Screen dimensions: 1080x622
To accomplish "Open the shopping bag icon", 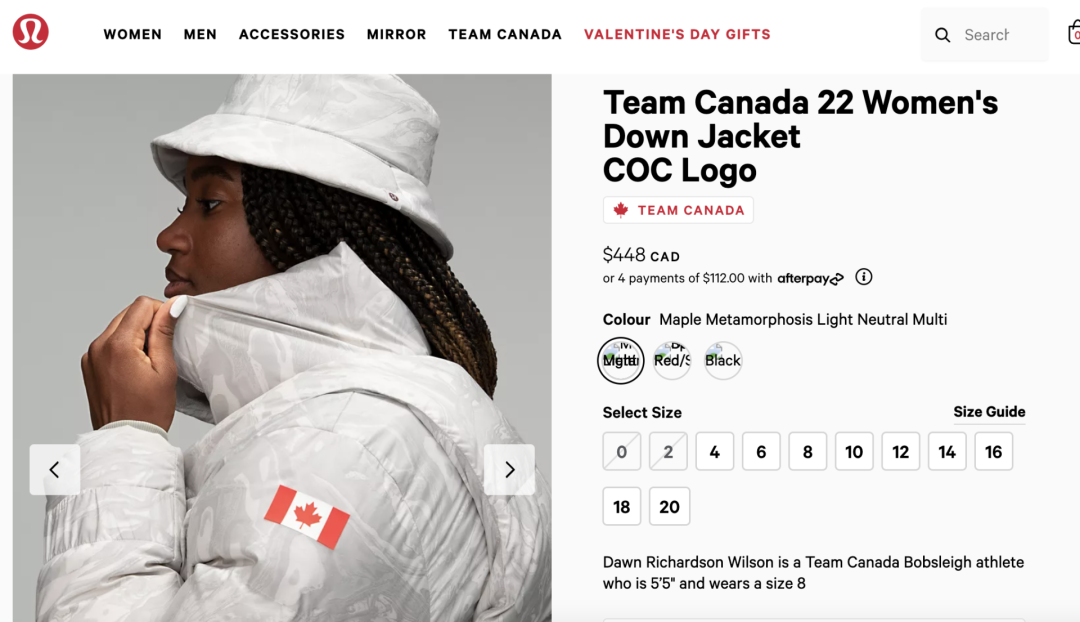I will pos(1074,34).
